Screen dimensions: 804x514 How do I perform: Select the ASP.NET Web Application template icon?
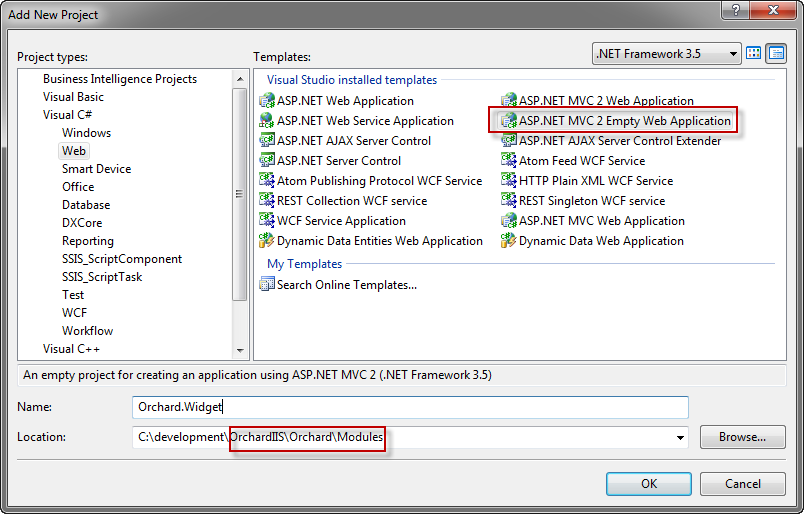pyautogui.click(x=267, y=101)
